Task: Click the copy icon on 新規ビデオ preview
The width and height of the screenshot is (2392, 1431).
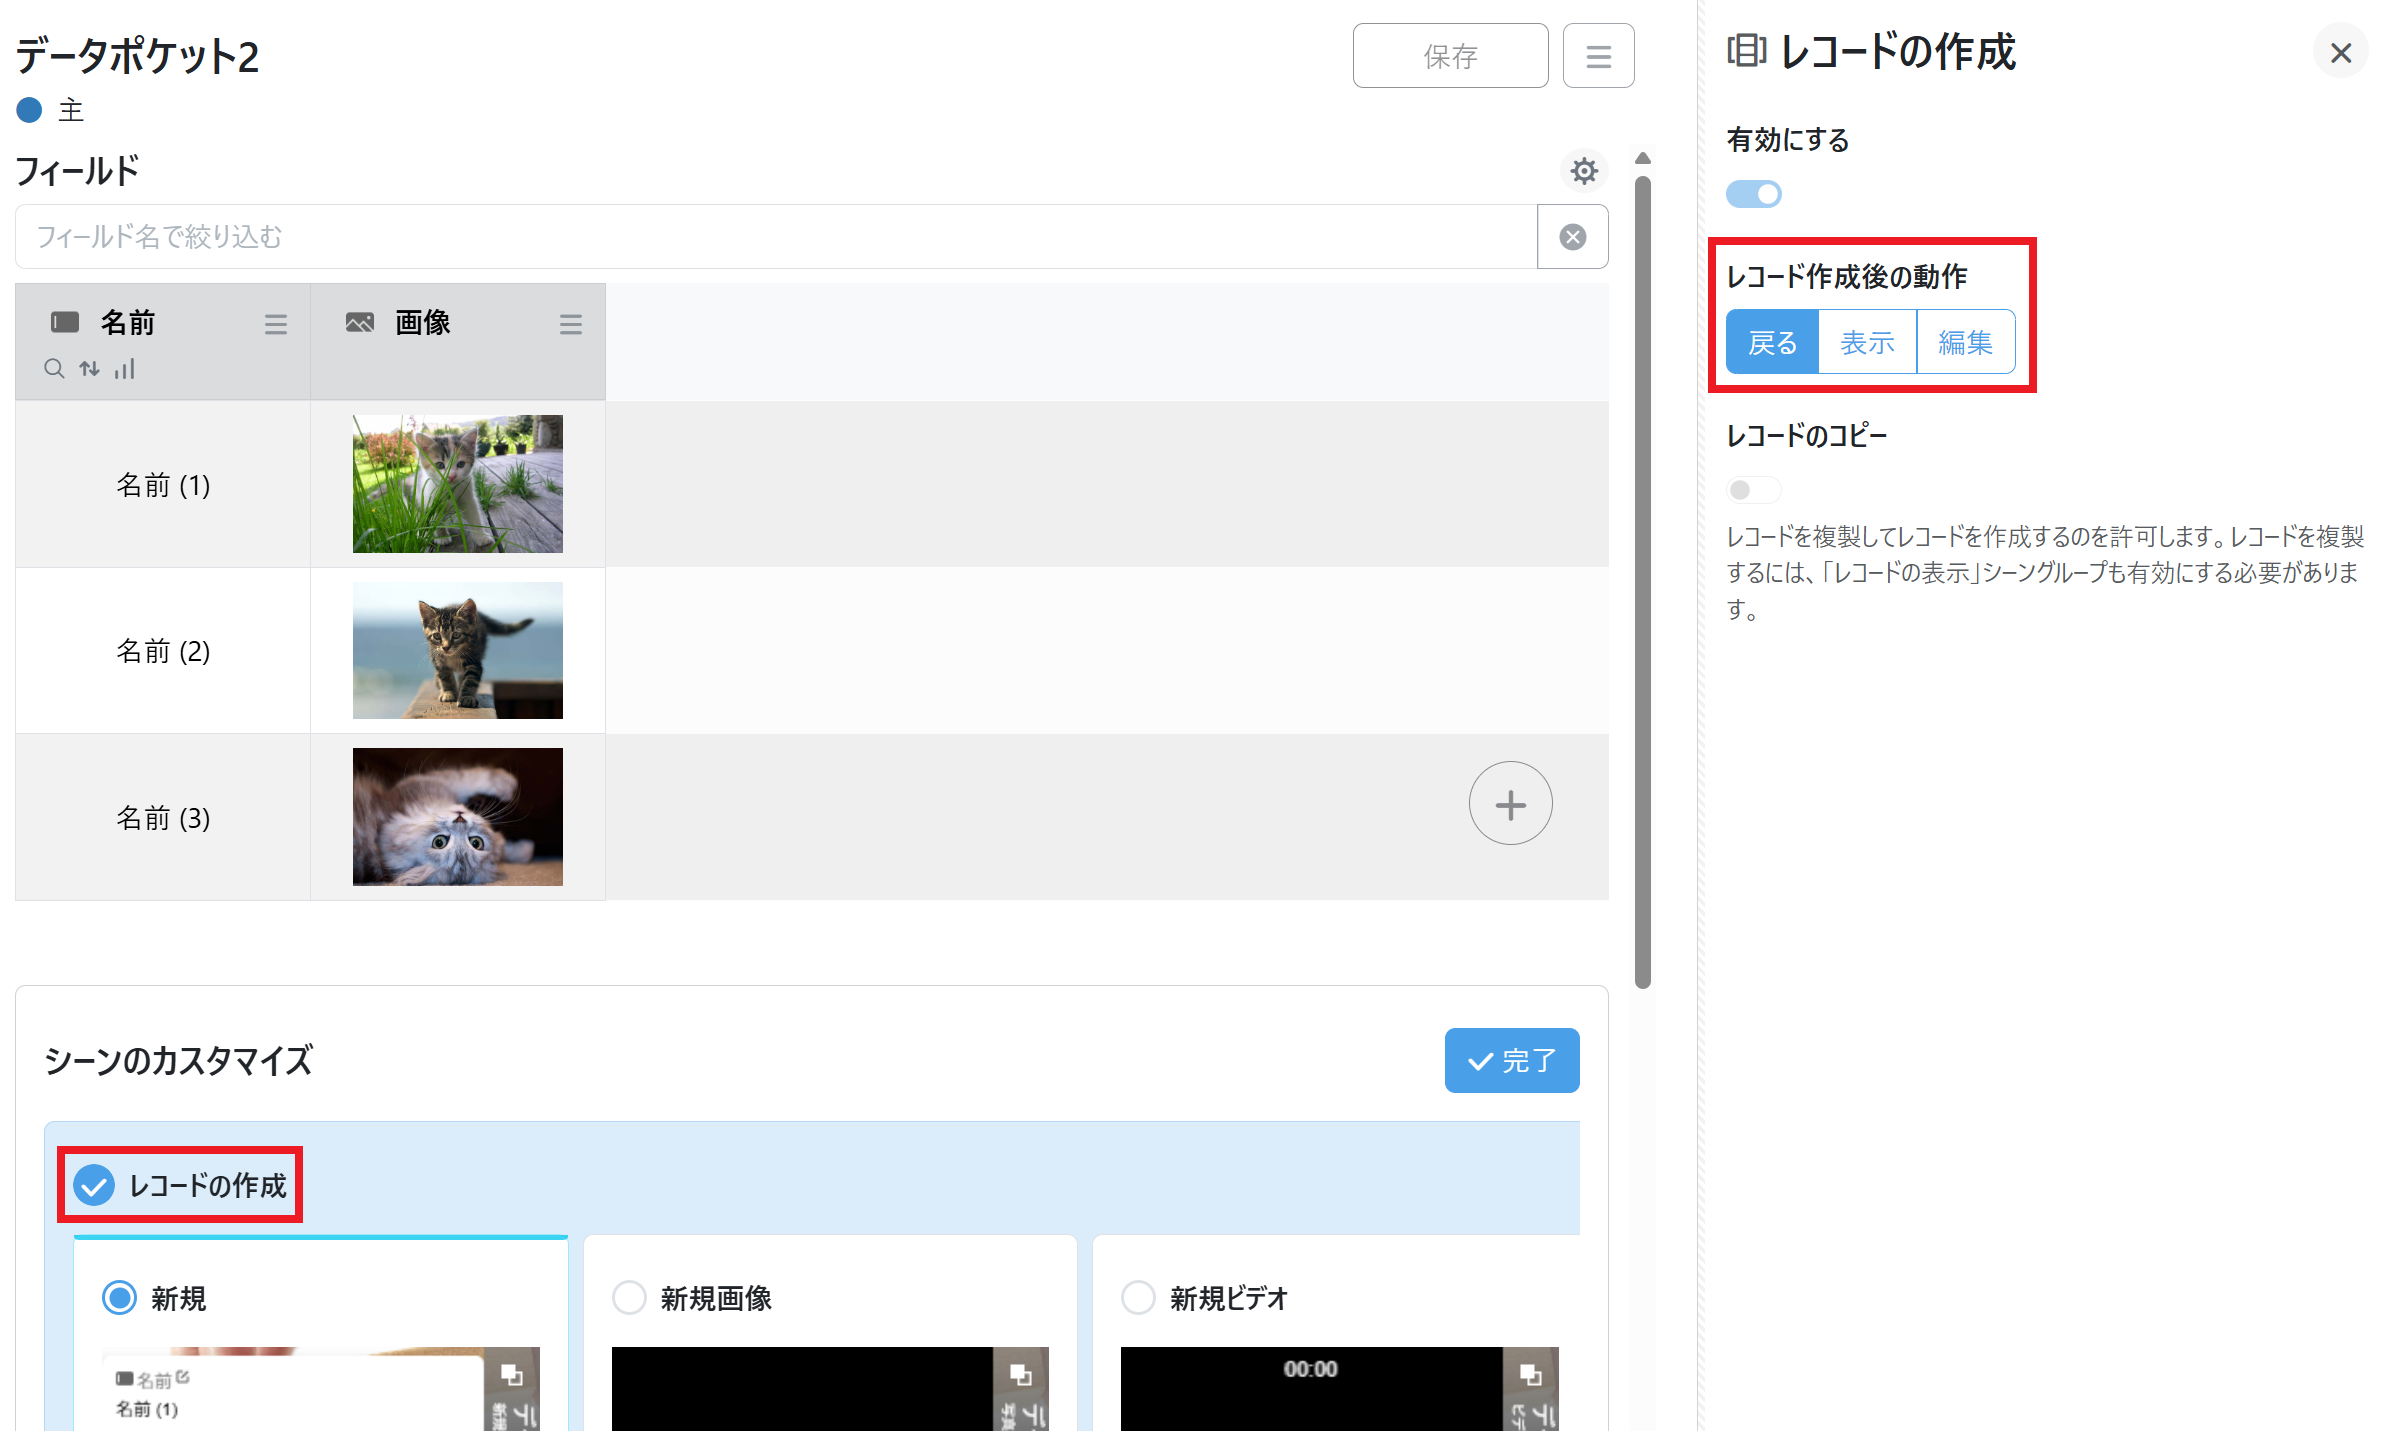Action: click(1530, 1374)
